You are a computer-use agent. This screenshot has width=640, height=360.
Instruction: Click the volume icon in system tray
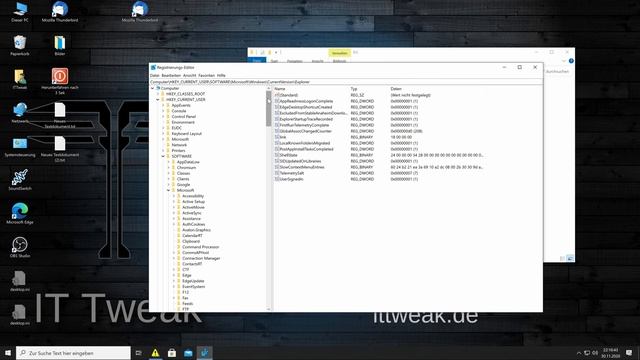pos(595,353)
